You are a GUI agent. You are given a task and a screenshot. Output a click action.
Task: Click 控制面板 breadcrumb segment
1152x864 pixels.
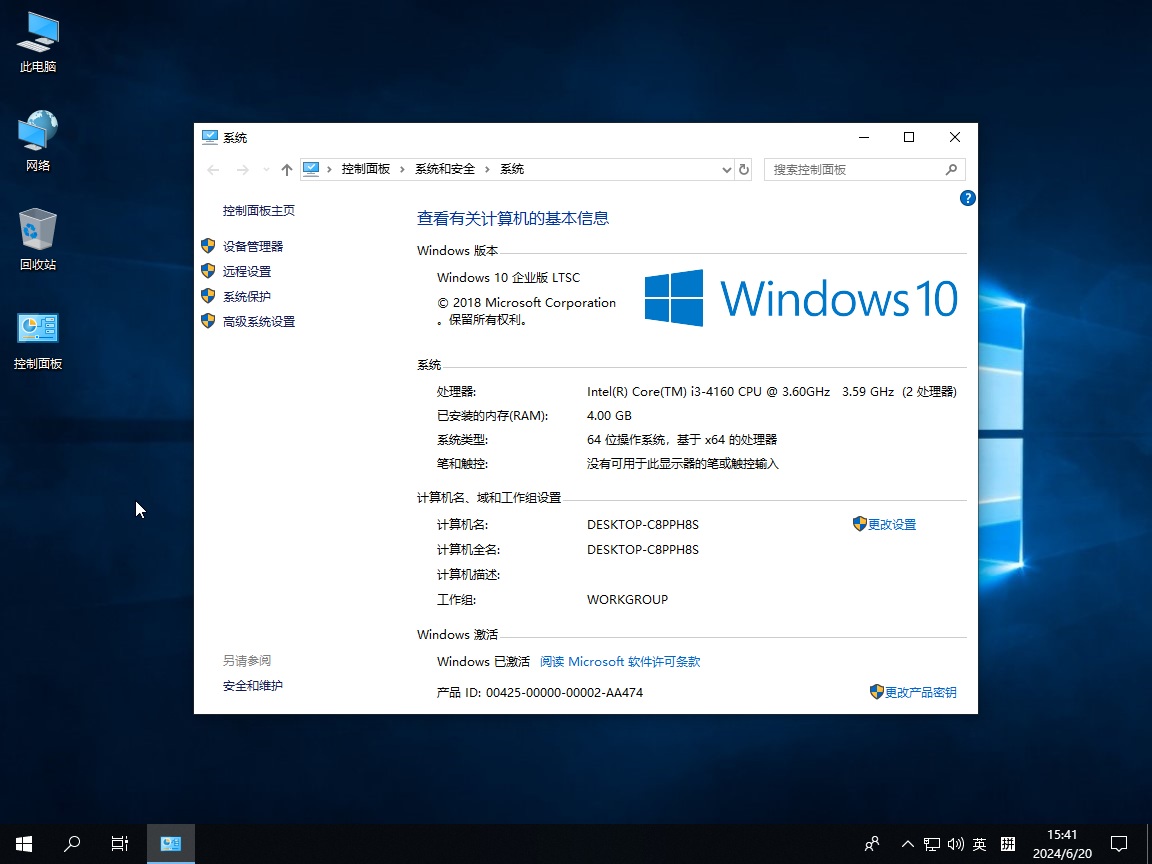pos(366,169)
